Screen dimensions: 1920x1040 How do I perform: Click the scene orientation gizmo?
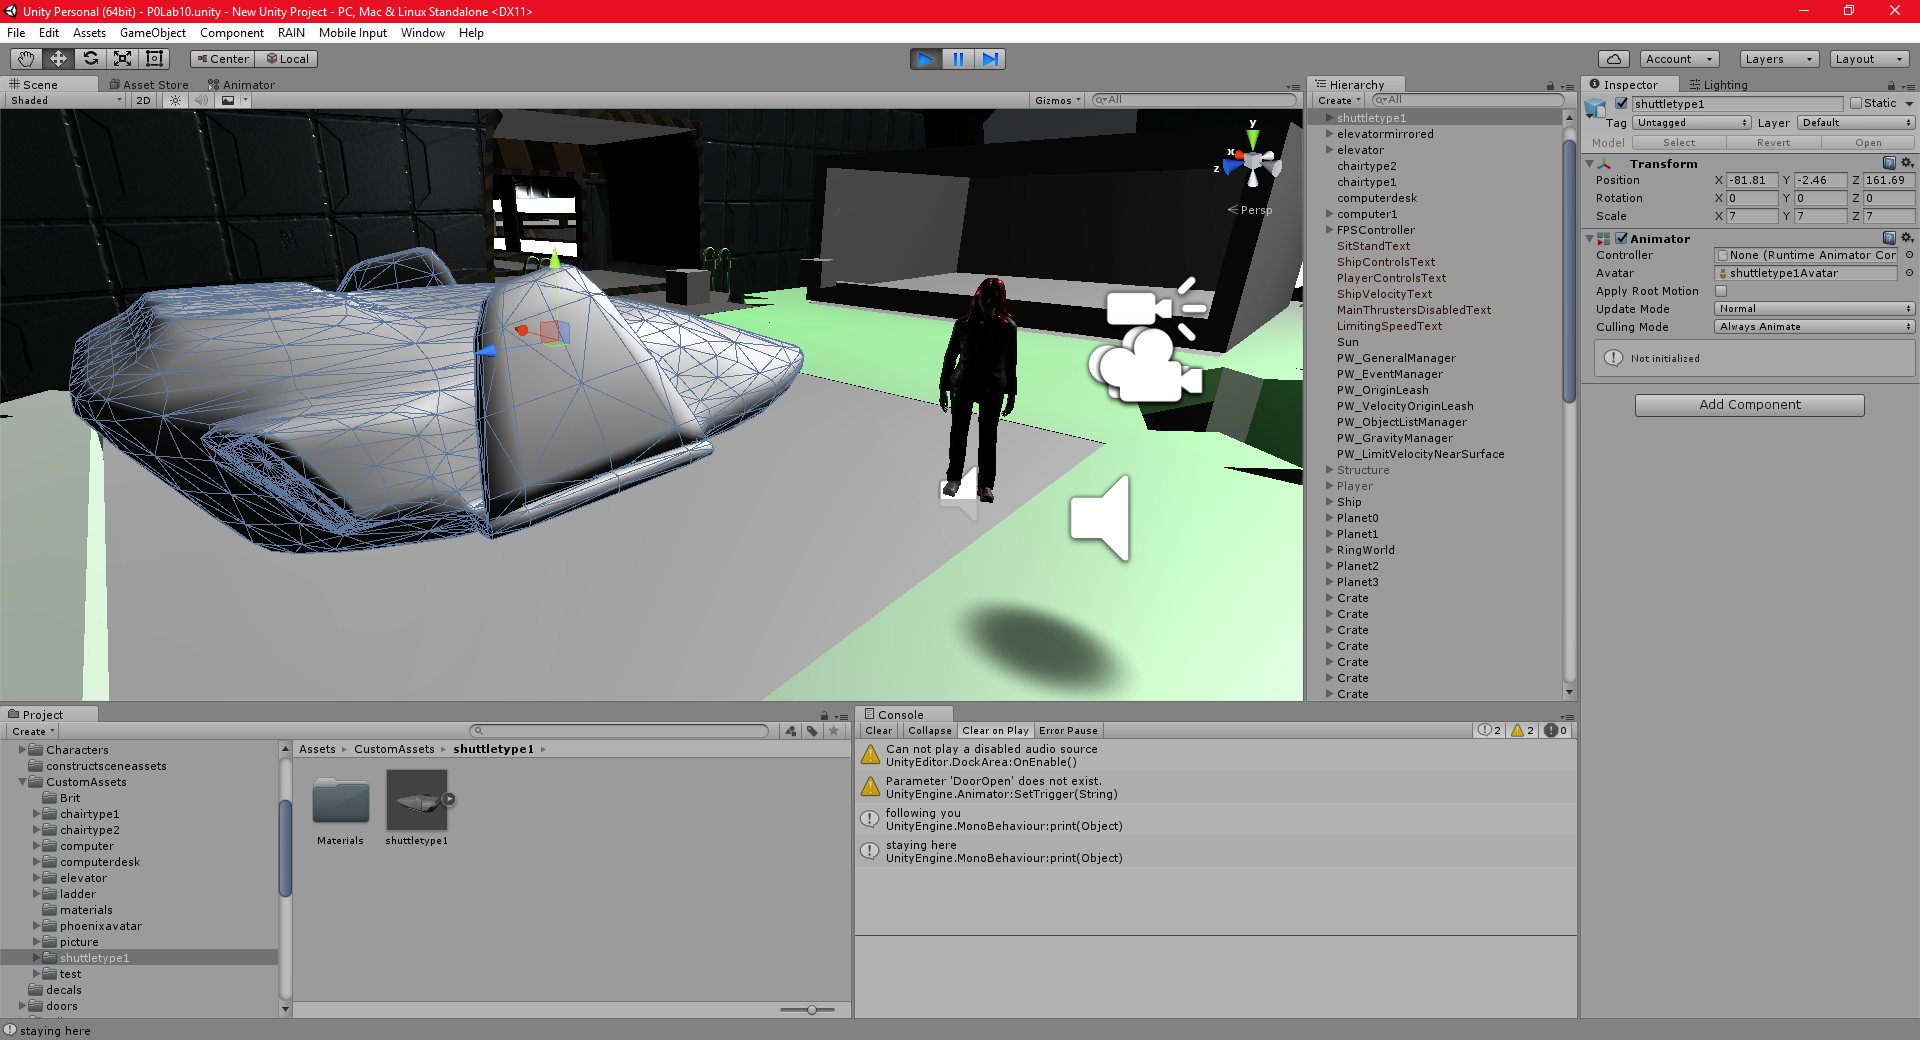point(1251,160)
